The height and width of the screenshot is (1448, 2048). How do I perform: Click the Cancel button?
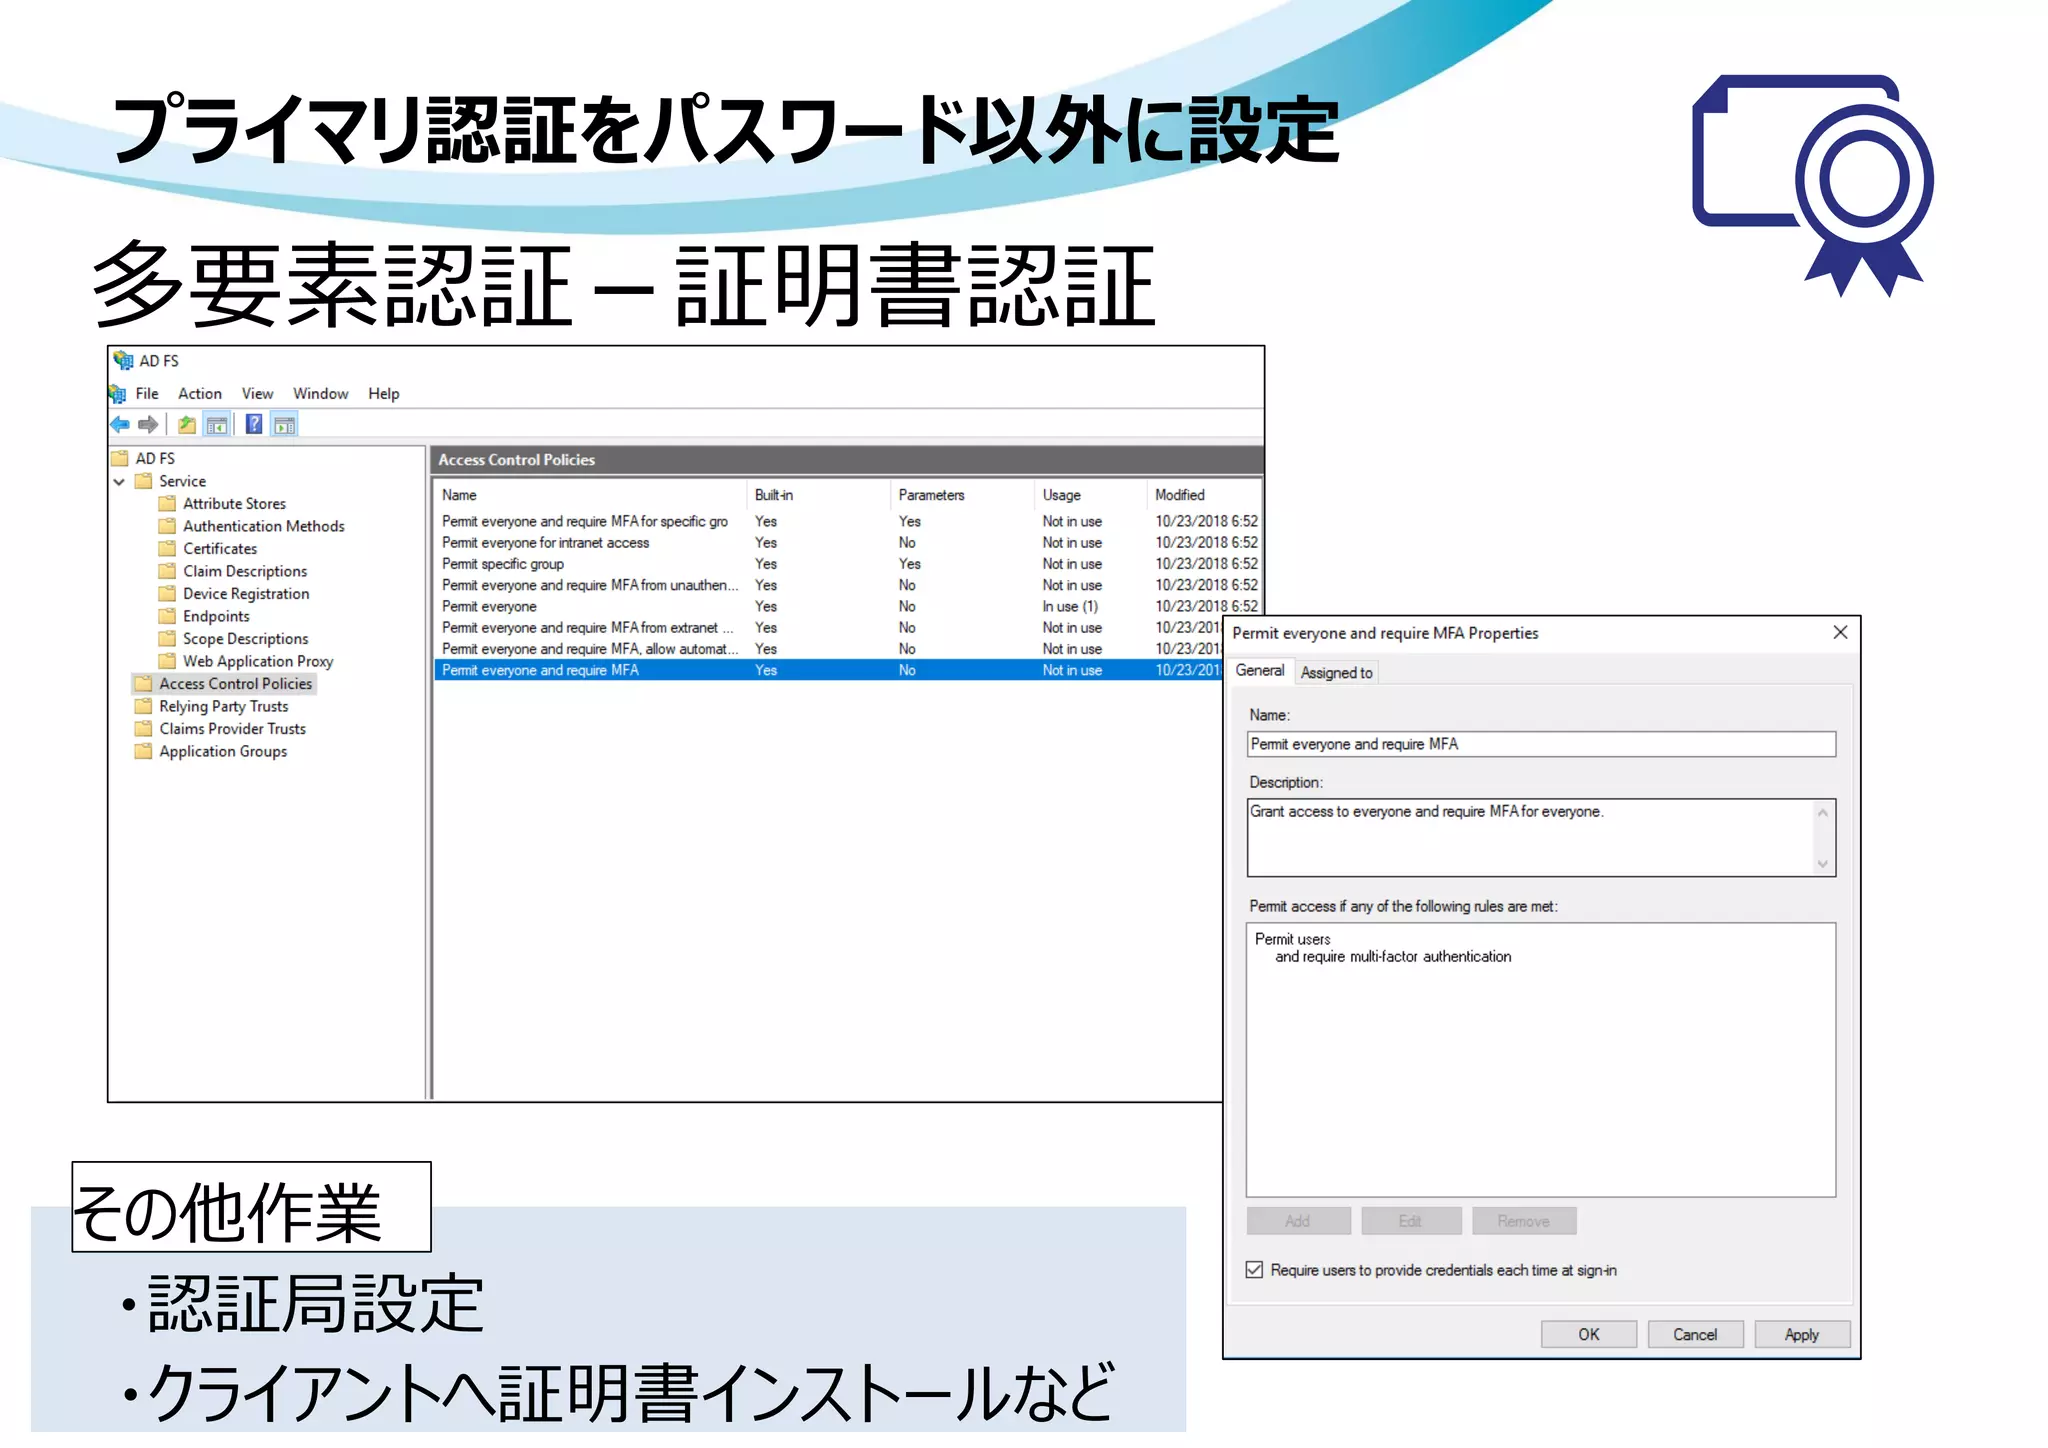1695,1335
